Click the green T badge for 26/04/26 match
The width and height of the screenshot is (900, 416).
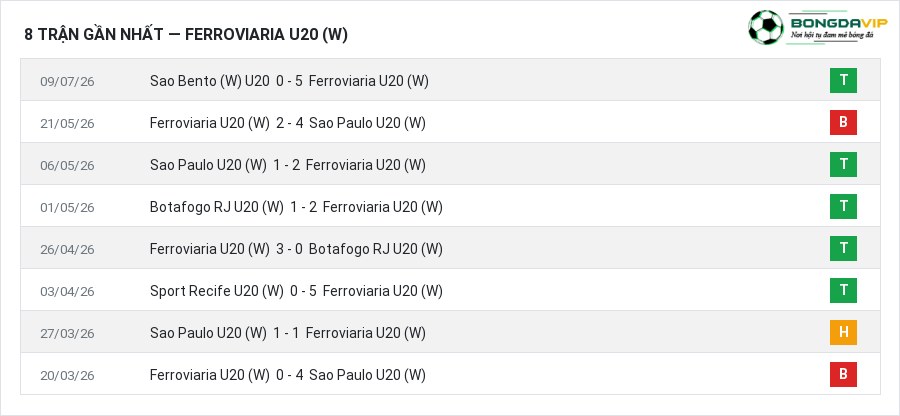[843, 248]
